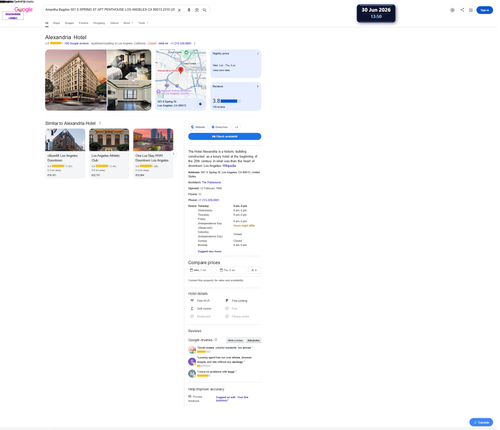Select the All results tab
Screen dimensions: 500x430
pos(47,23)
